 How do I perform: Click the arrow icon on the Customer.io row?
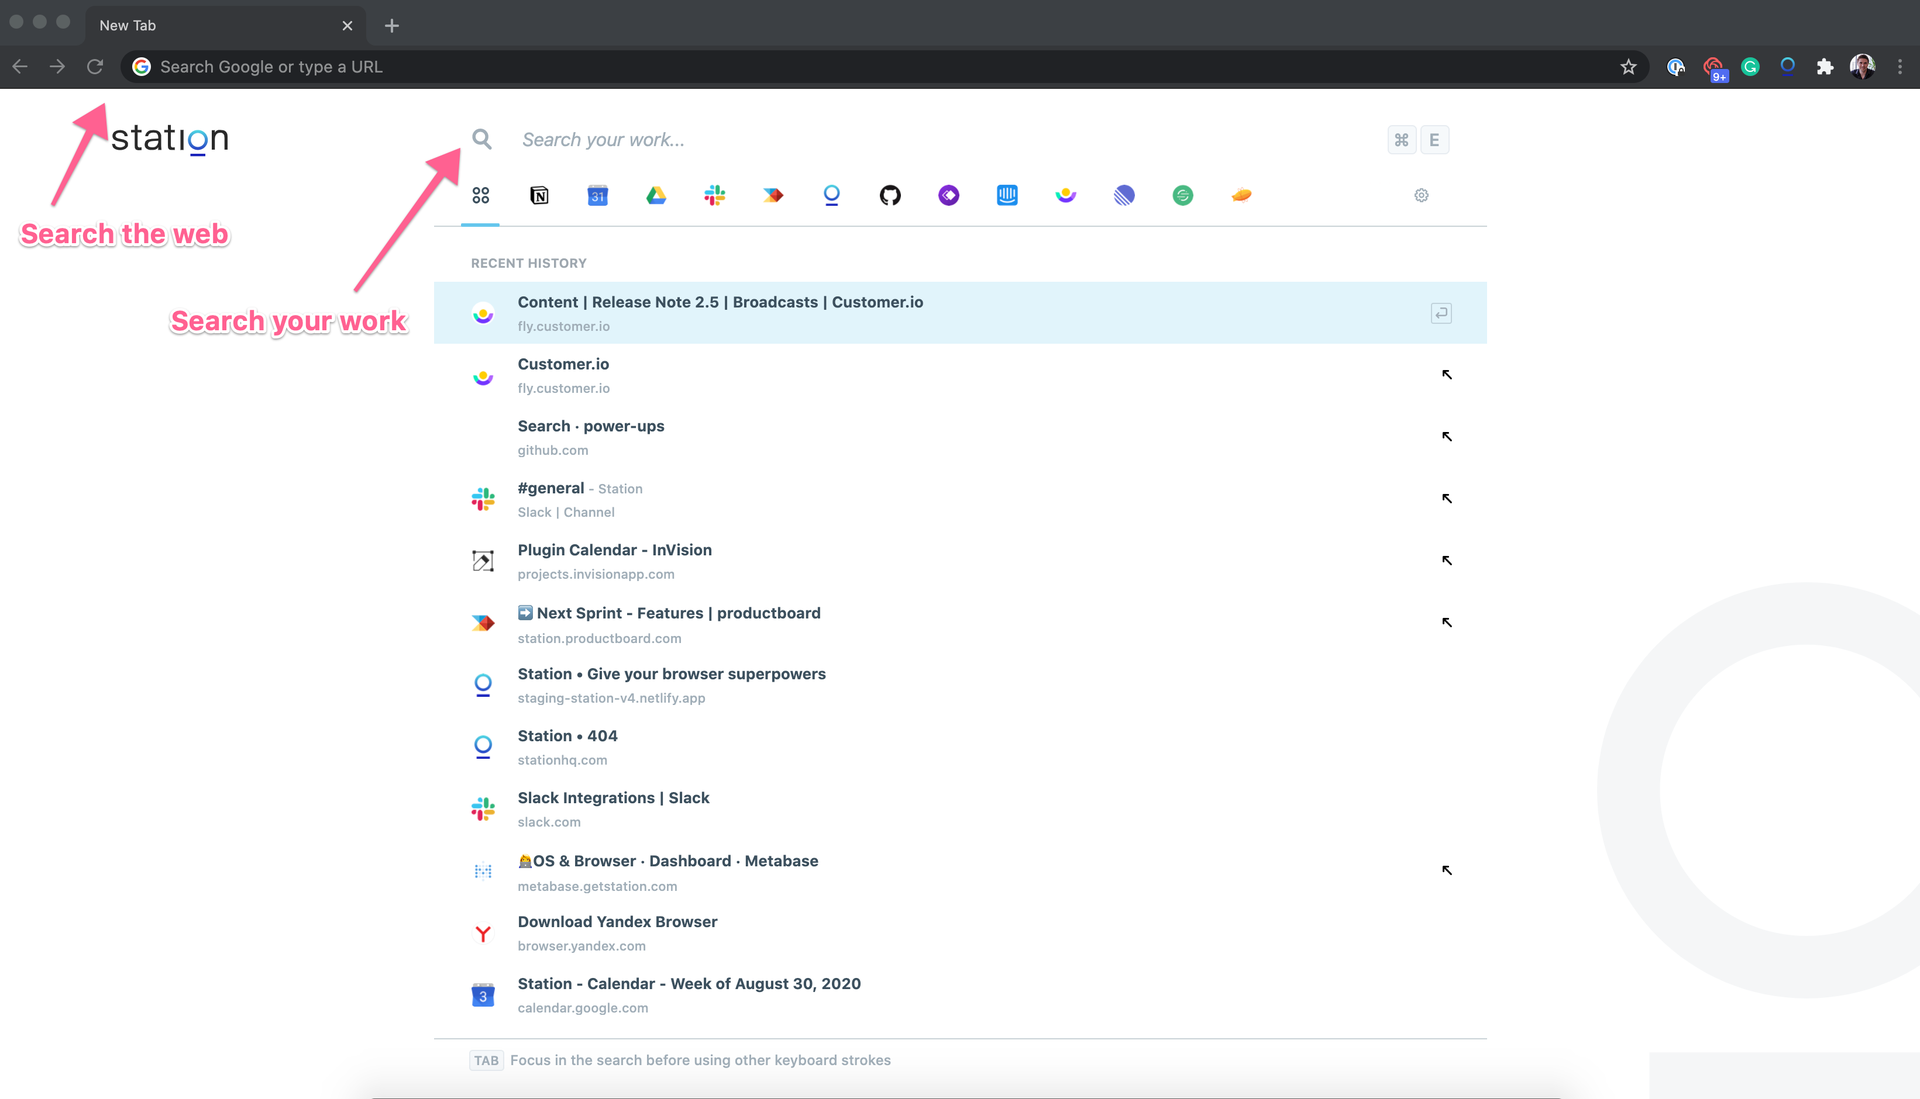tap(1446, 374)
